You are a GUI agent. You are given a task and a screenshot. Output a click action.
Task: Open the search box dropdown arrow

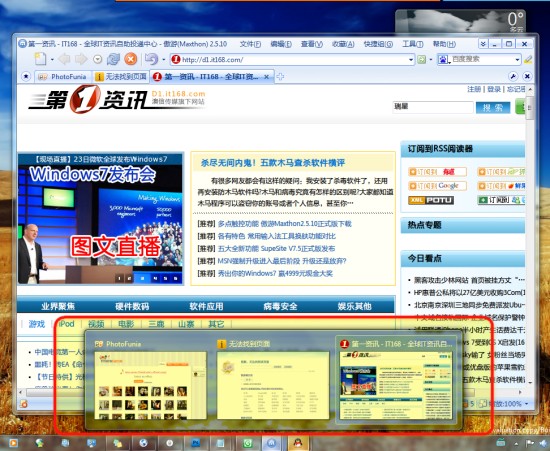coord(517,60)
